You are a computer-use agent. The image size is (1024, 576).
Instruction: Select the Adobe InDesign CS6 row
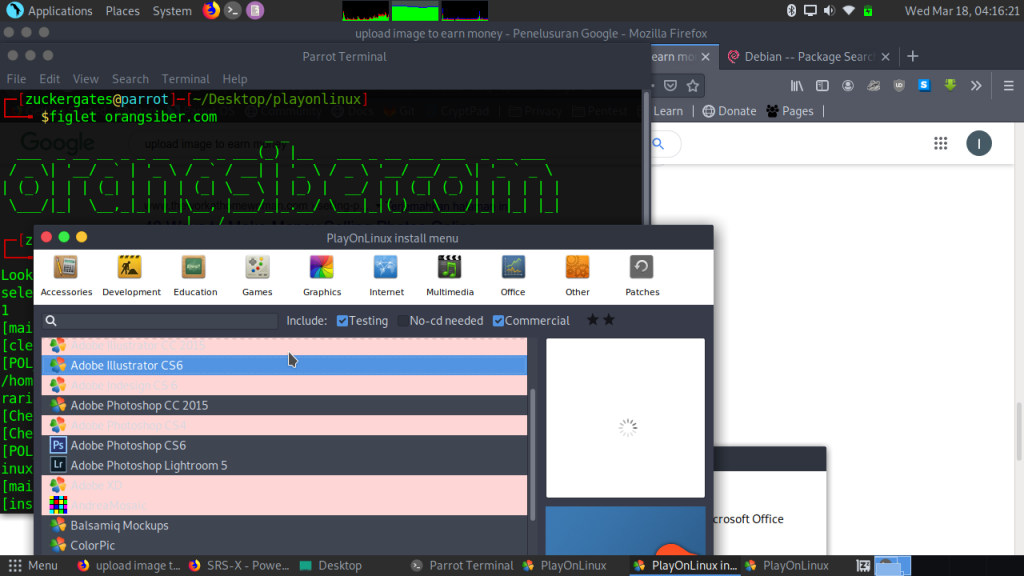pyautogui.click(x=284, y=385)
